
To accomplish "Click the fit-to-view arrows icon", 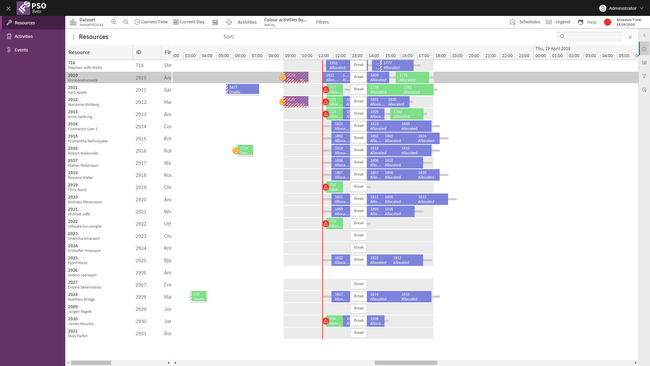I will click(229, 22).
